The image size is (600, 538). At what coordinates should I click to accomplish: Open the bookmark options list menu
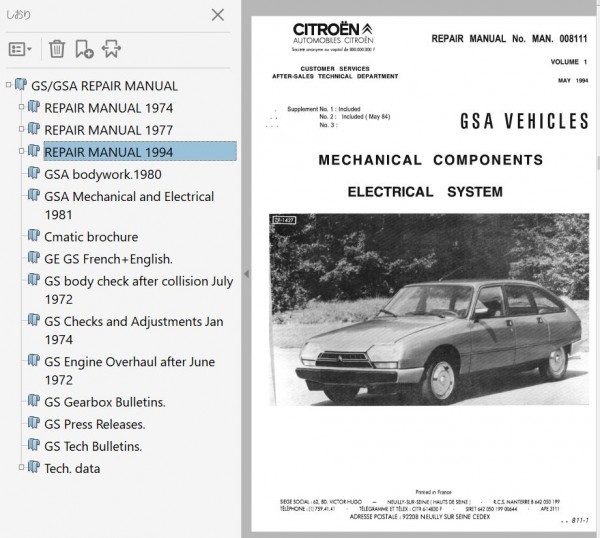20,49
